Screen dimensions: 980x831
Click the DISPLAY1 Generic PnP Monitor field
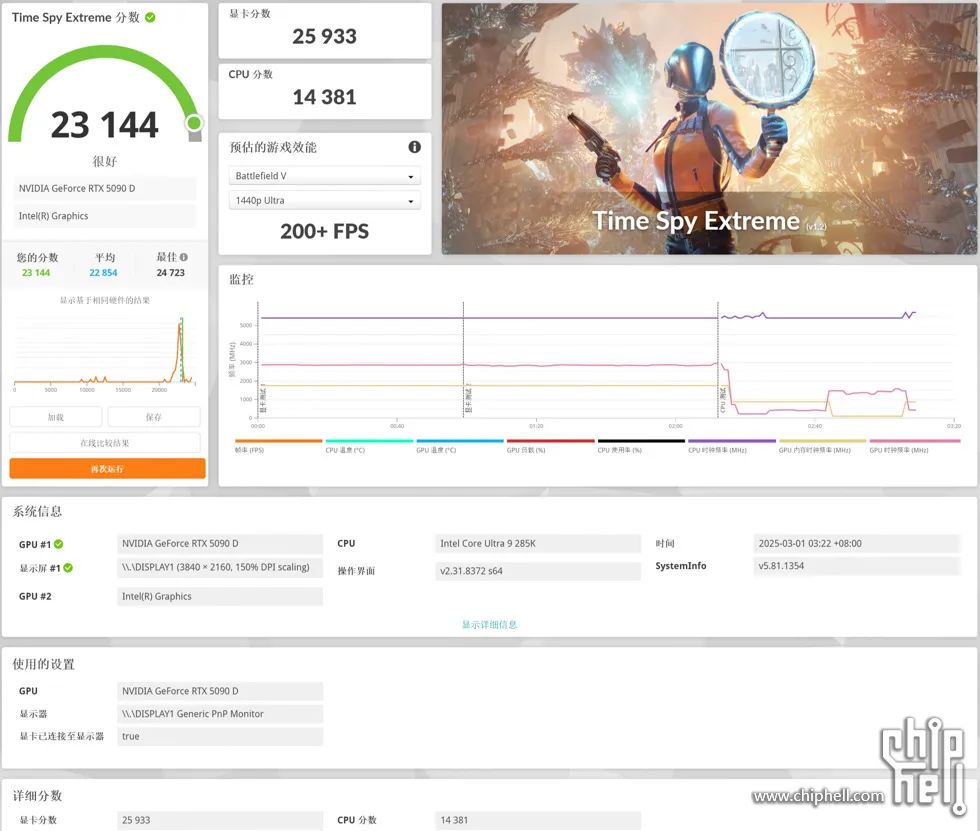pyautogui.click(x=220, y=714)
